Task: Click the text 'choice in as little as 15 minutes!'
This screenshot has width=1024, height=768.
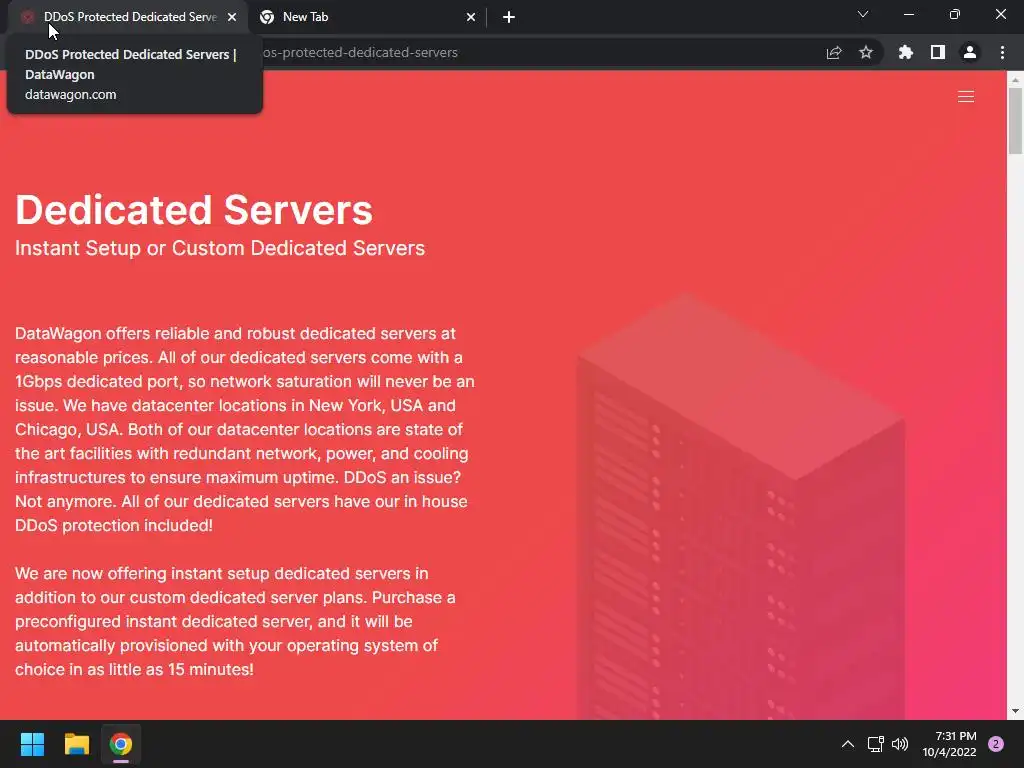Action: pos(134,669)
